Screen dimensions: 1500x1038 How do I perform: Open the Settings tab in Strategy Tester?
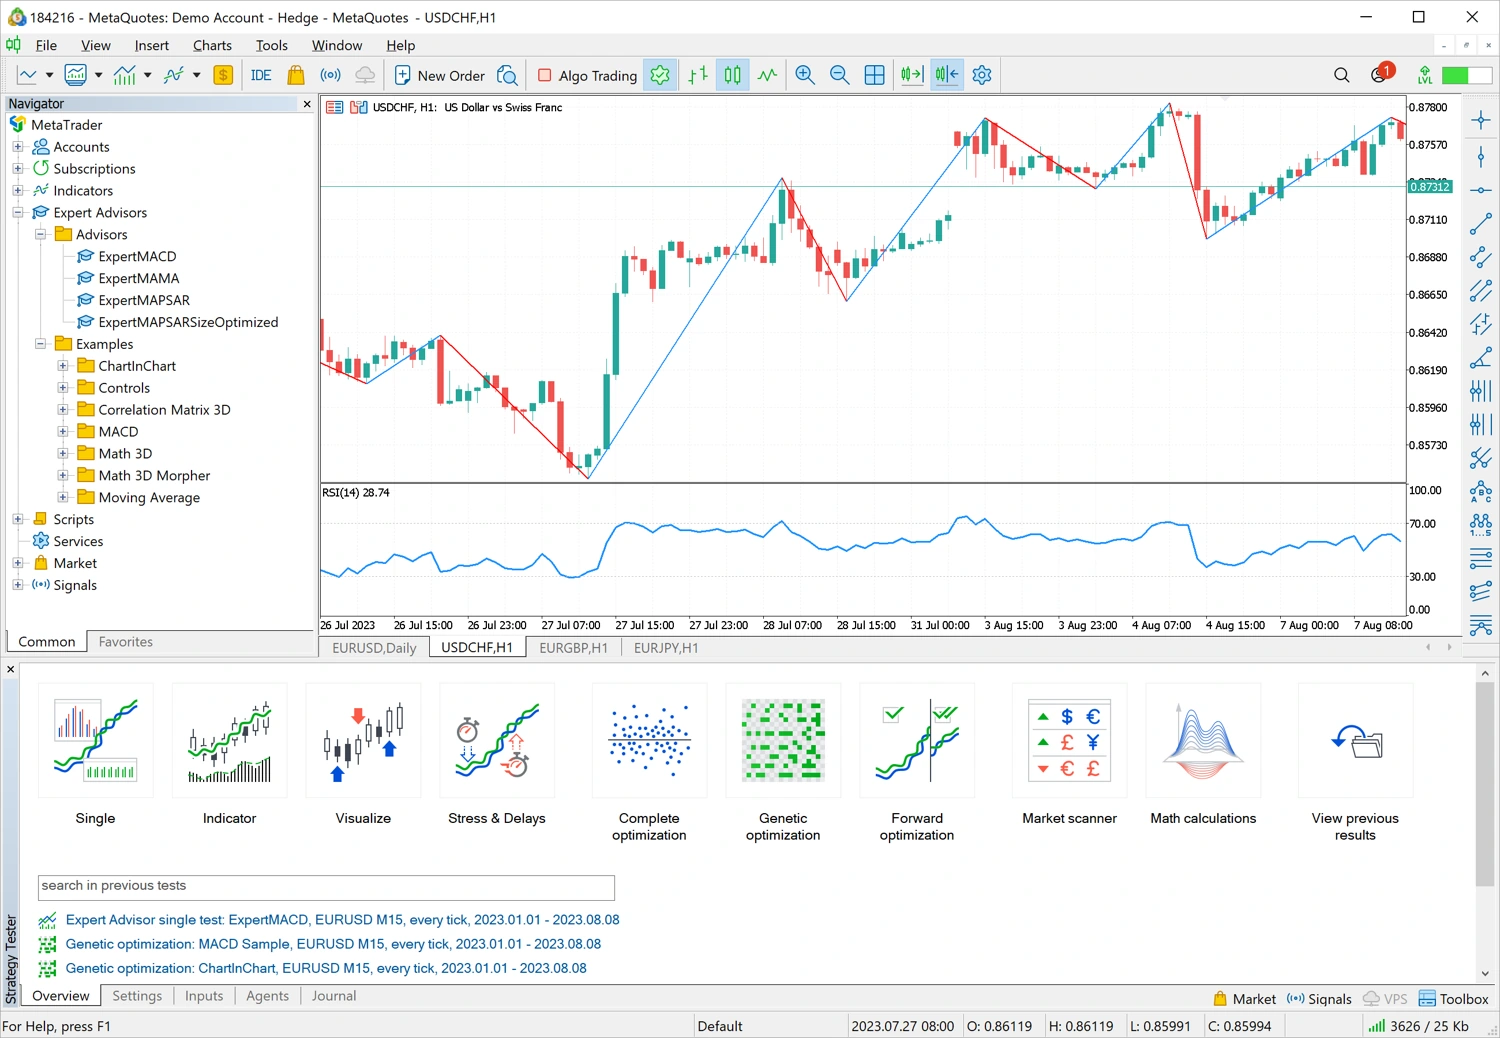pos(137,996)
